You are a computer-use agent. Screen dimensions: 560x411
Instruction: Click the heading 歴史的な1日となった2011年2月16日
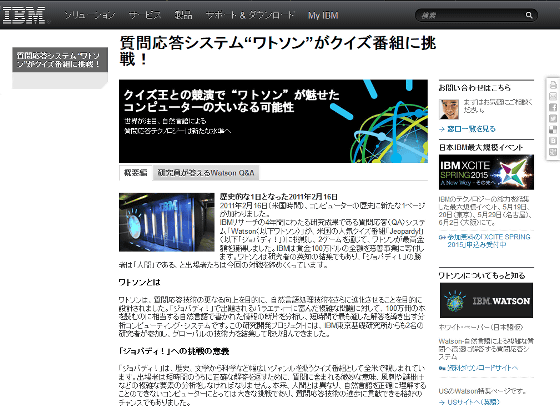(279, 197)
